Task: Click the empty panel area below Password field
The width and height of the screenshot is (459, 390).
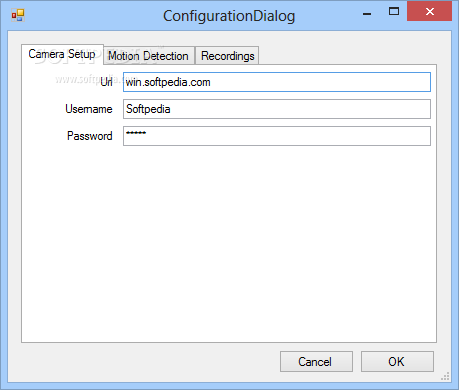Action: [x=229, y=243]
